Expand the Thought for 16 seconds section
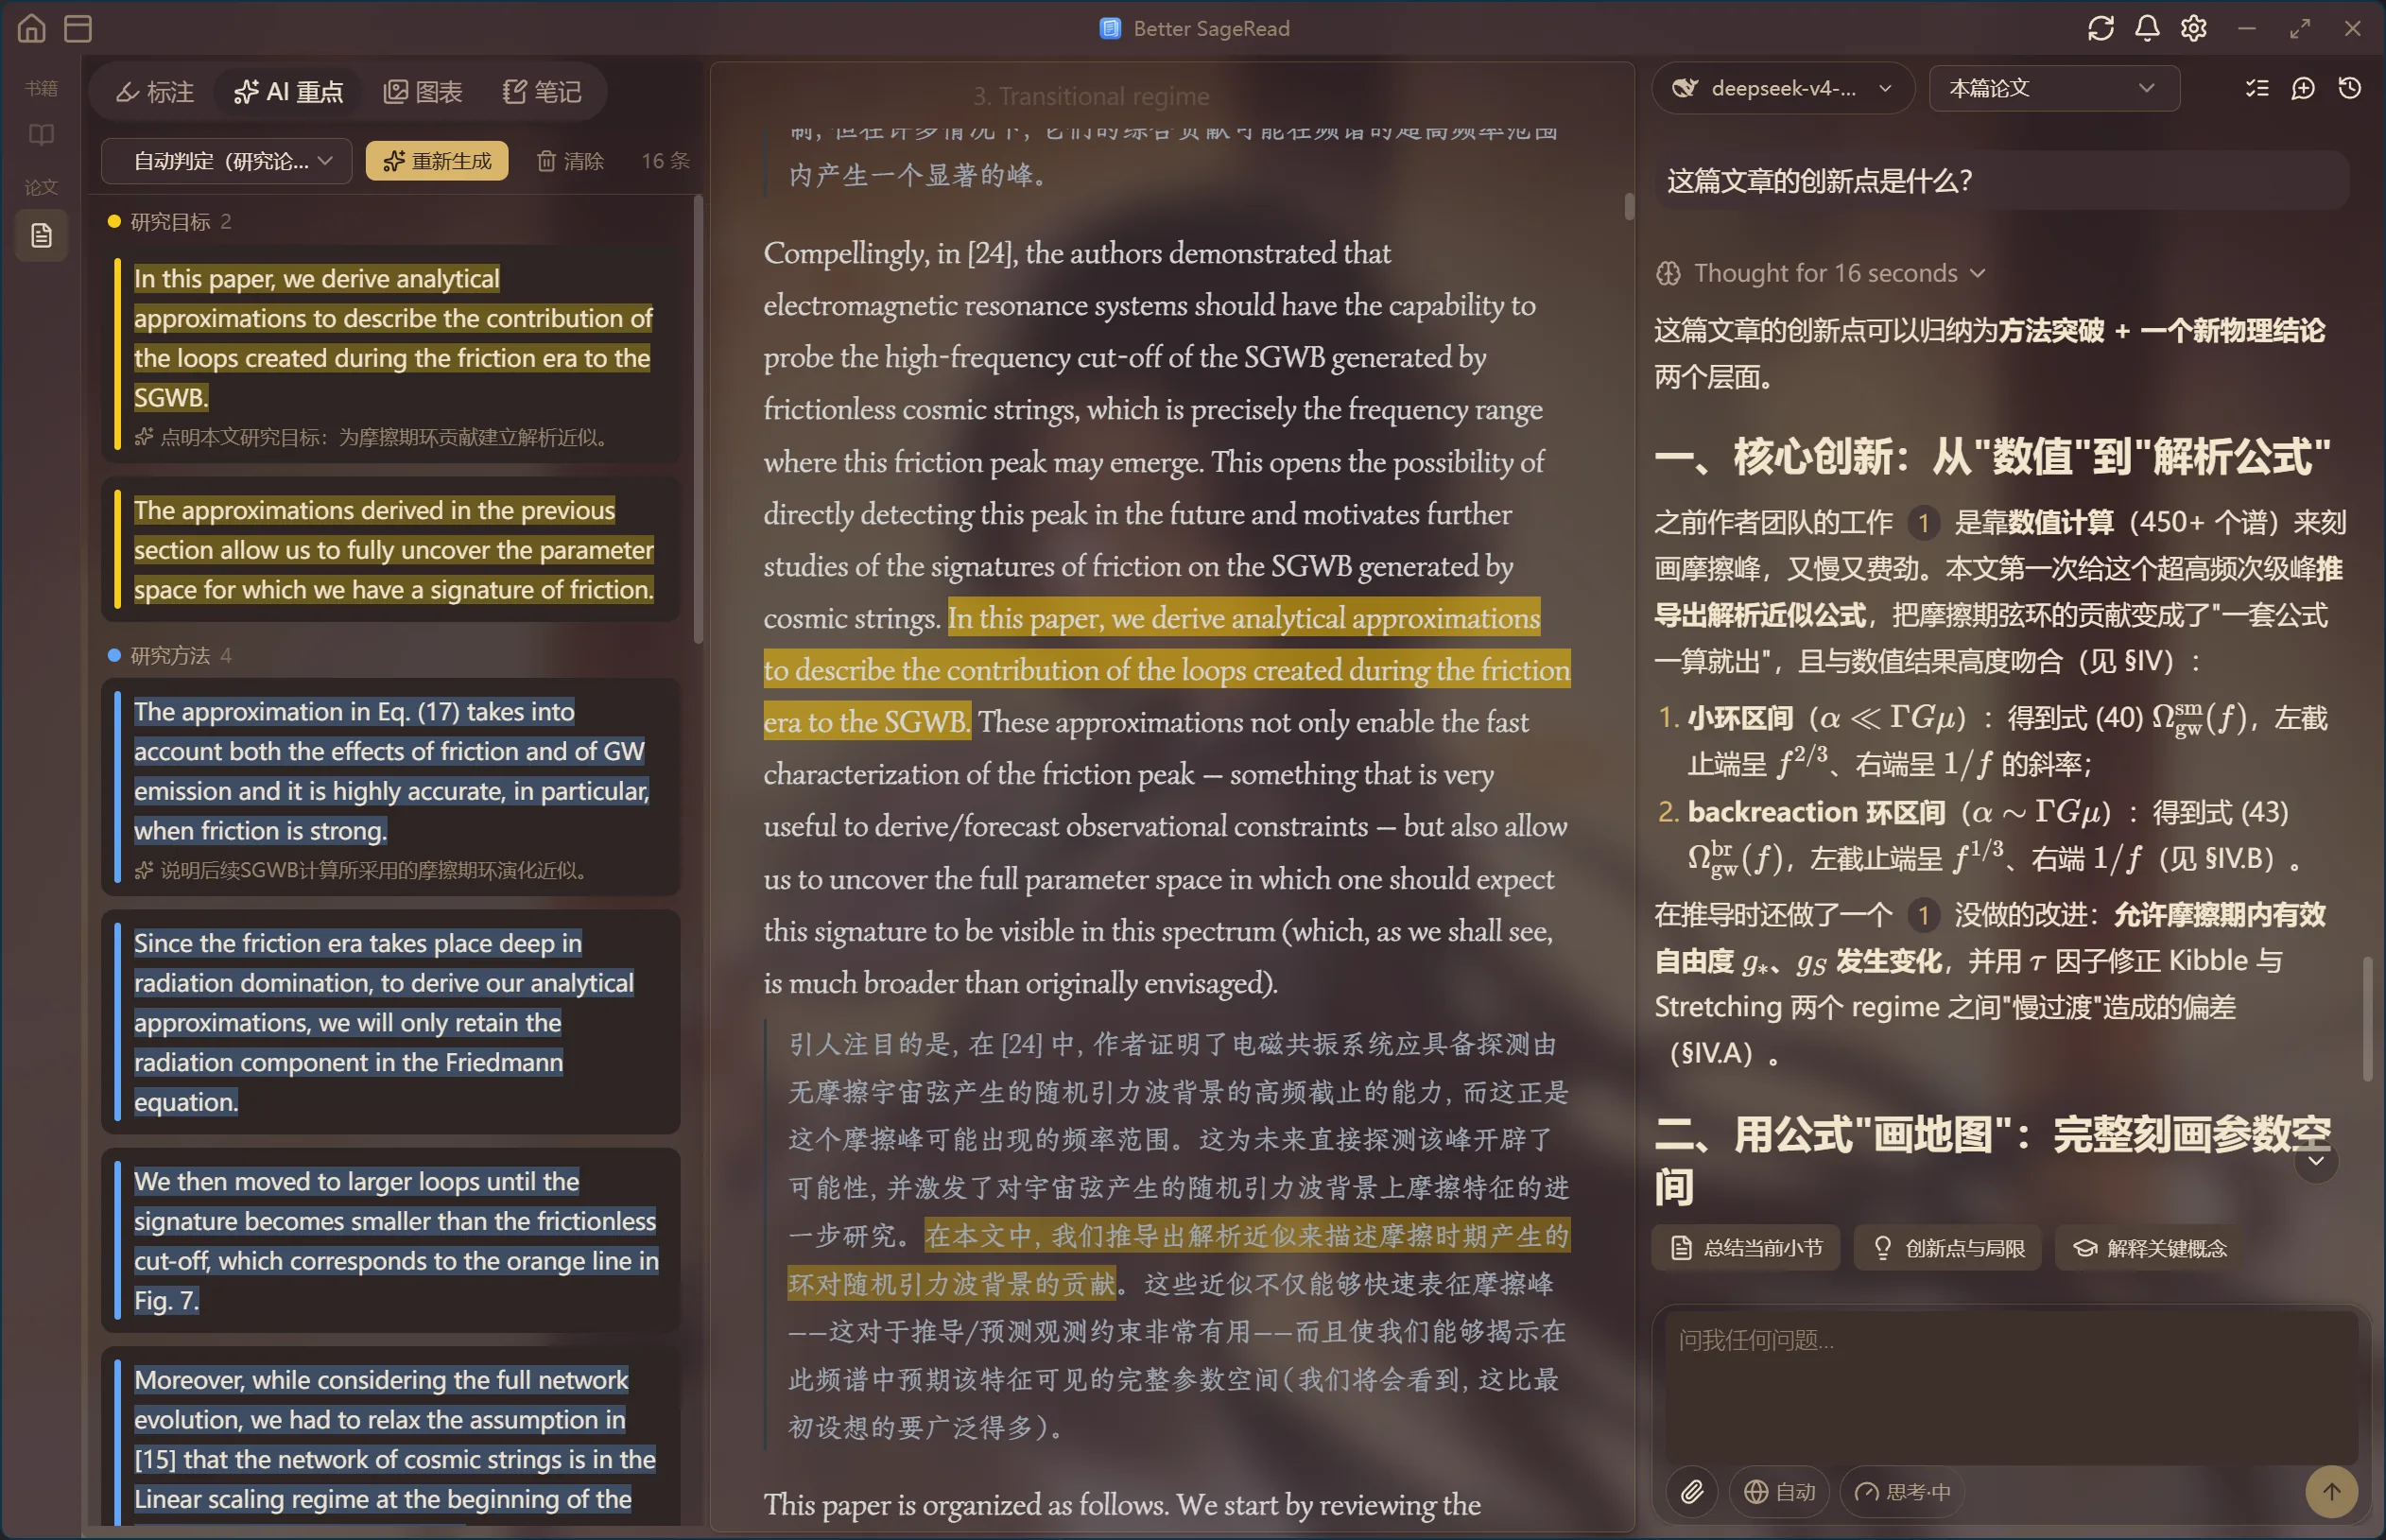The width and height of the screenshot is (2386, 1540). tap(1822, 273)
